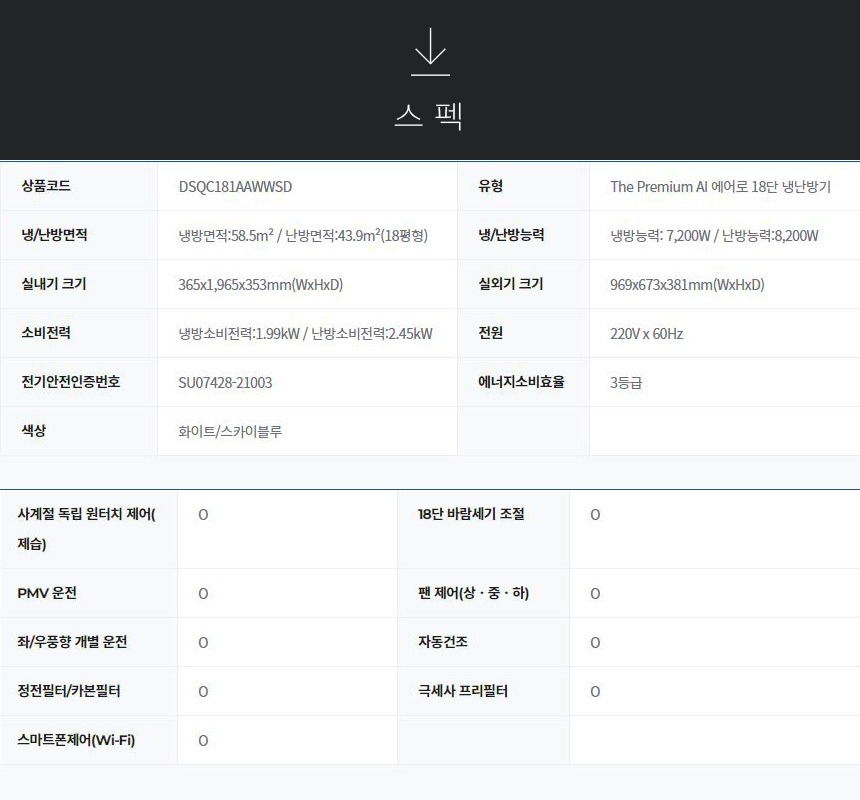Click The Premium AI 에어로 18단 냉난방기 text

coord(720,187)
